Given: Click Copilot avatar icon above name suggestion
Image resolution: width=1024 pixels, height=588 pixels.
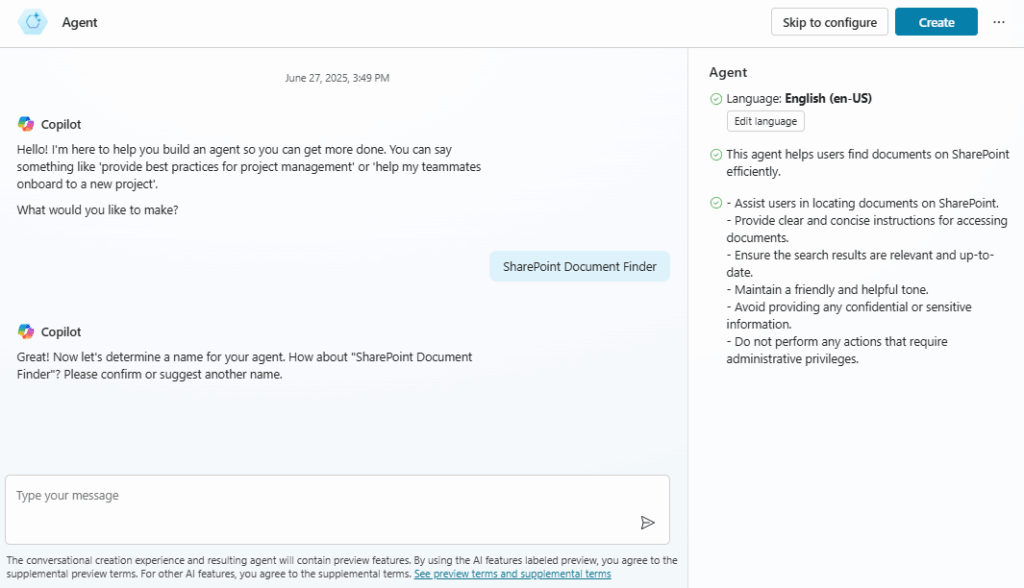Looking at the screenshot, I should (x=26, y=332).
